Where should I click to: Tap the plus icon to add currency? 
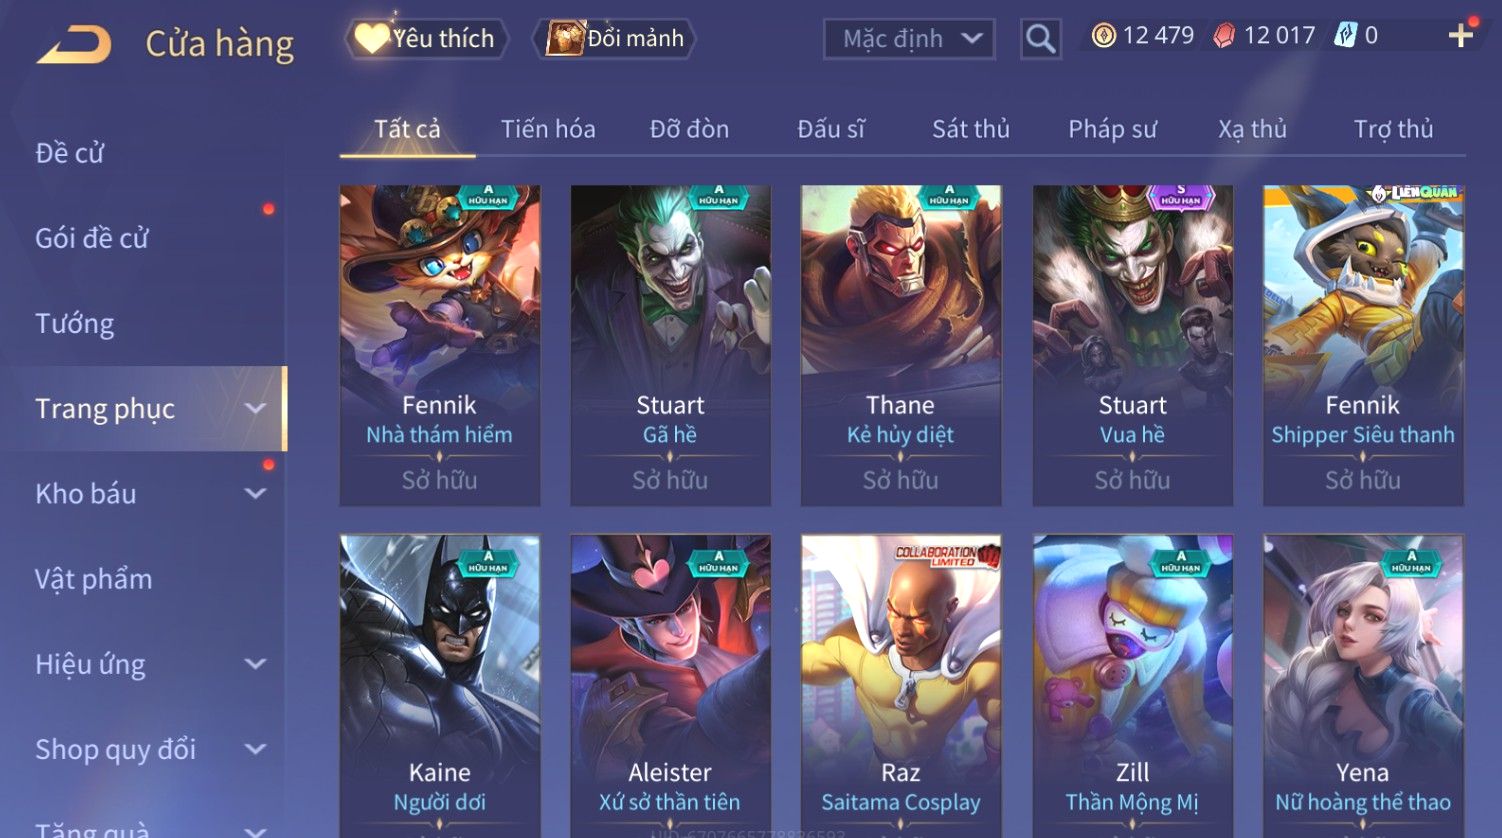coord(1461,36)
